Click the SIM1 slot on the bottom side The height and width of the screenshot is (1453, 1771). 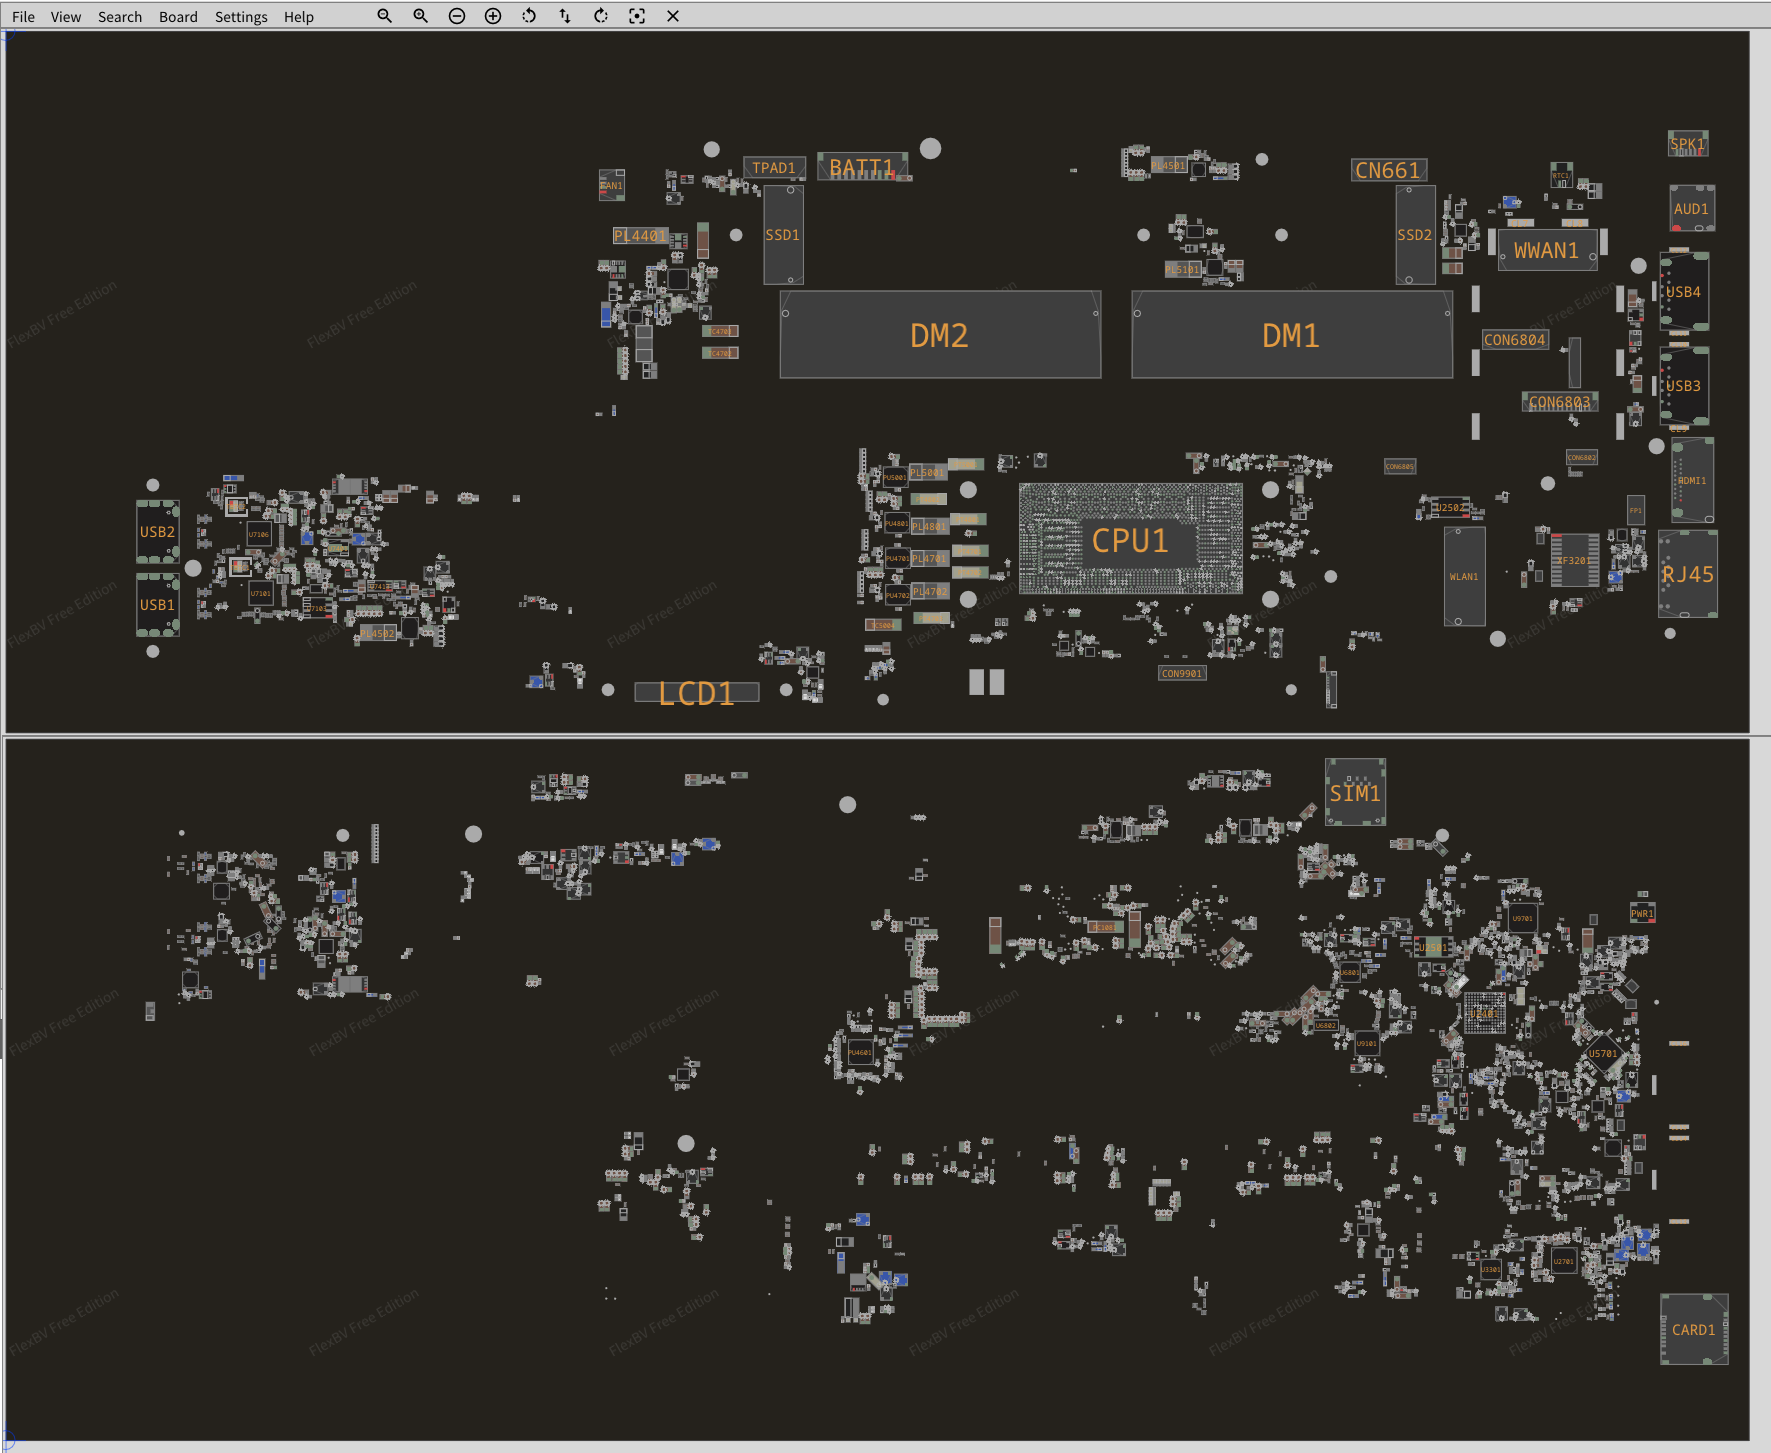[1355, 793]
